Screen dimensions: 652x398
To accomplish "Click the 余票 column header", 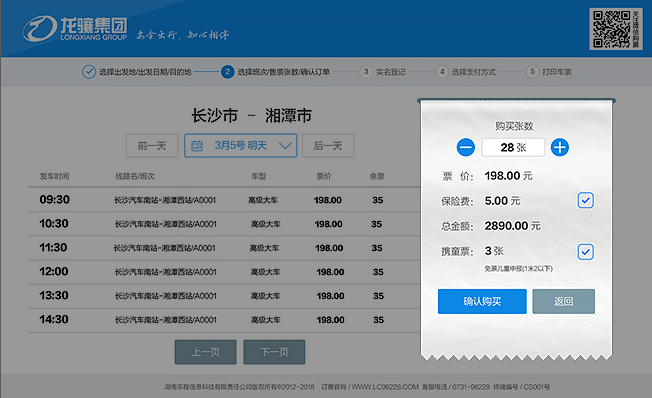I will [x=377, y=176].
